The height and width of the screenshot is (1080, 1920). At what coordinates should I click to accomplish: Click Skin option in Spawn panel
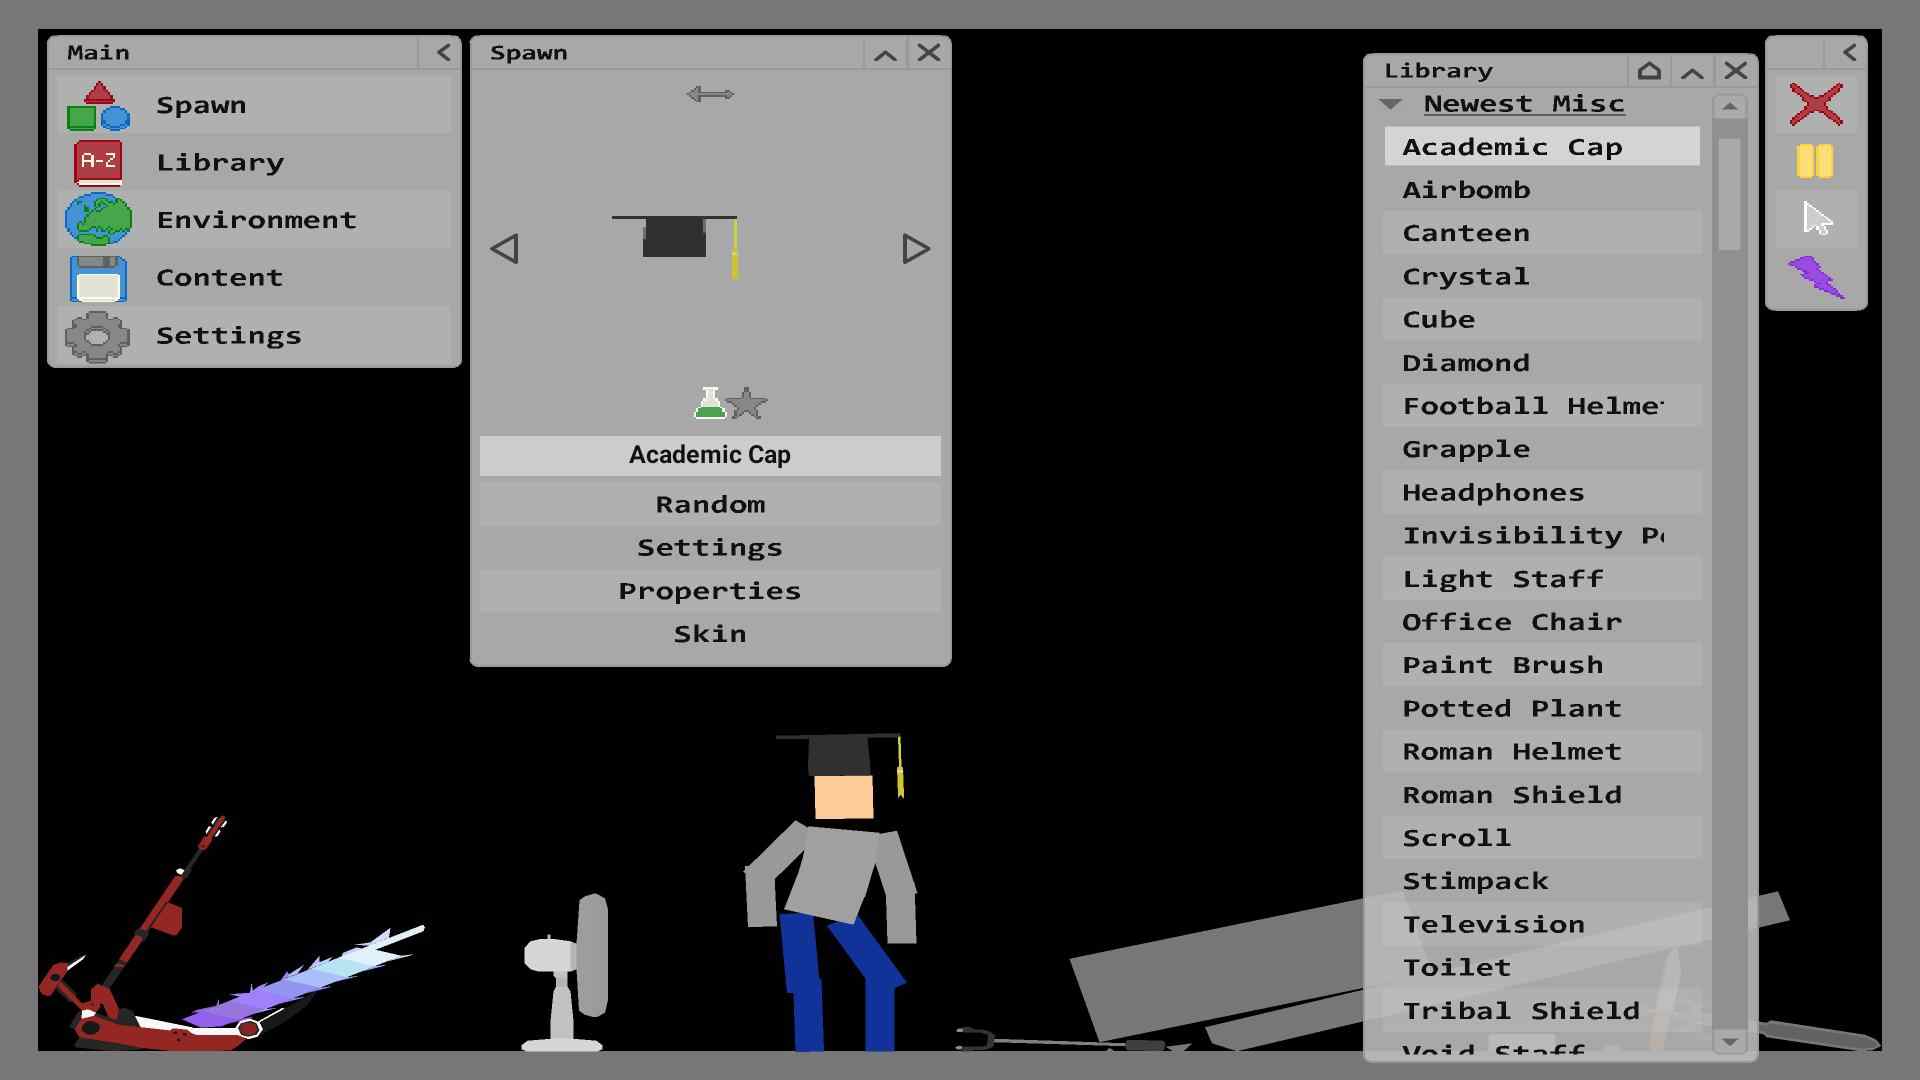[709, 633]
